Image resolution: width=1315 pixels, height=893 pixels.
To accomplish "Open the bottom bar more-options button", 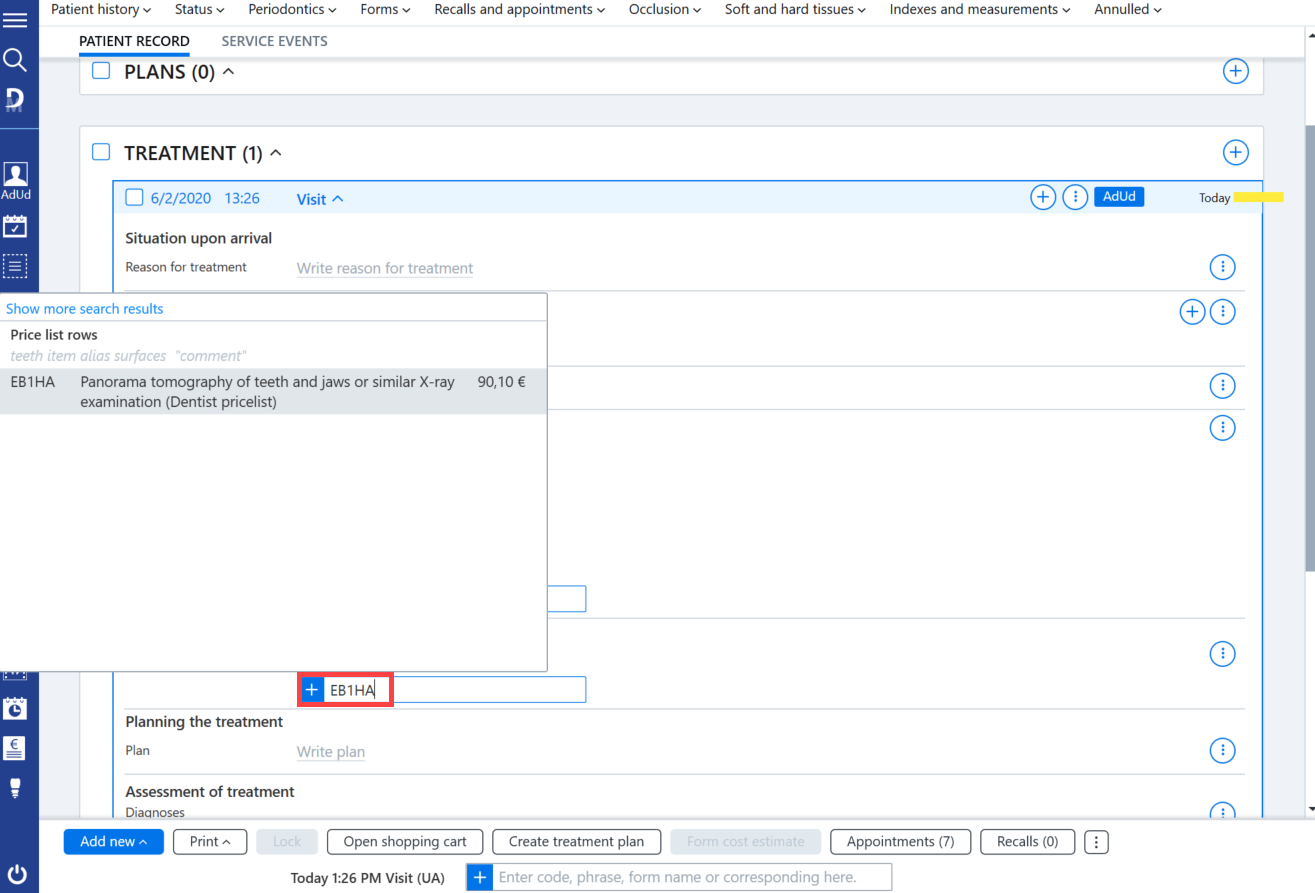I will [1097, 842].
